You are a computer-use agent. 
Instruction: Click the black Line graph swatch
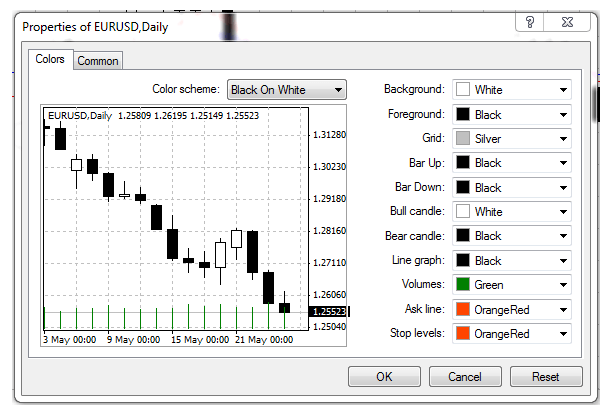pyautogui.click(x=463, y=260)
